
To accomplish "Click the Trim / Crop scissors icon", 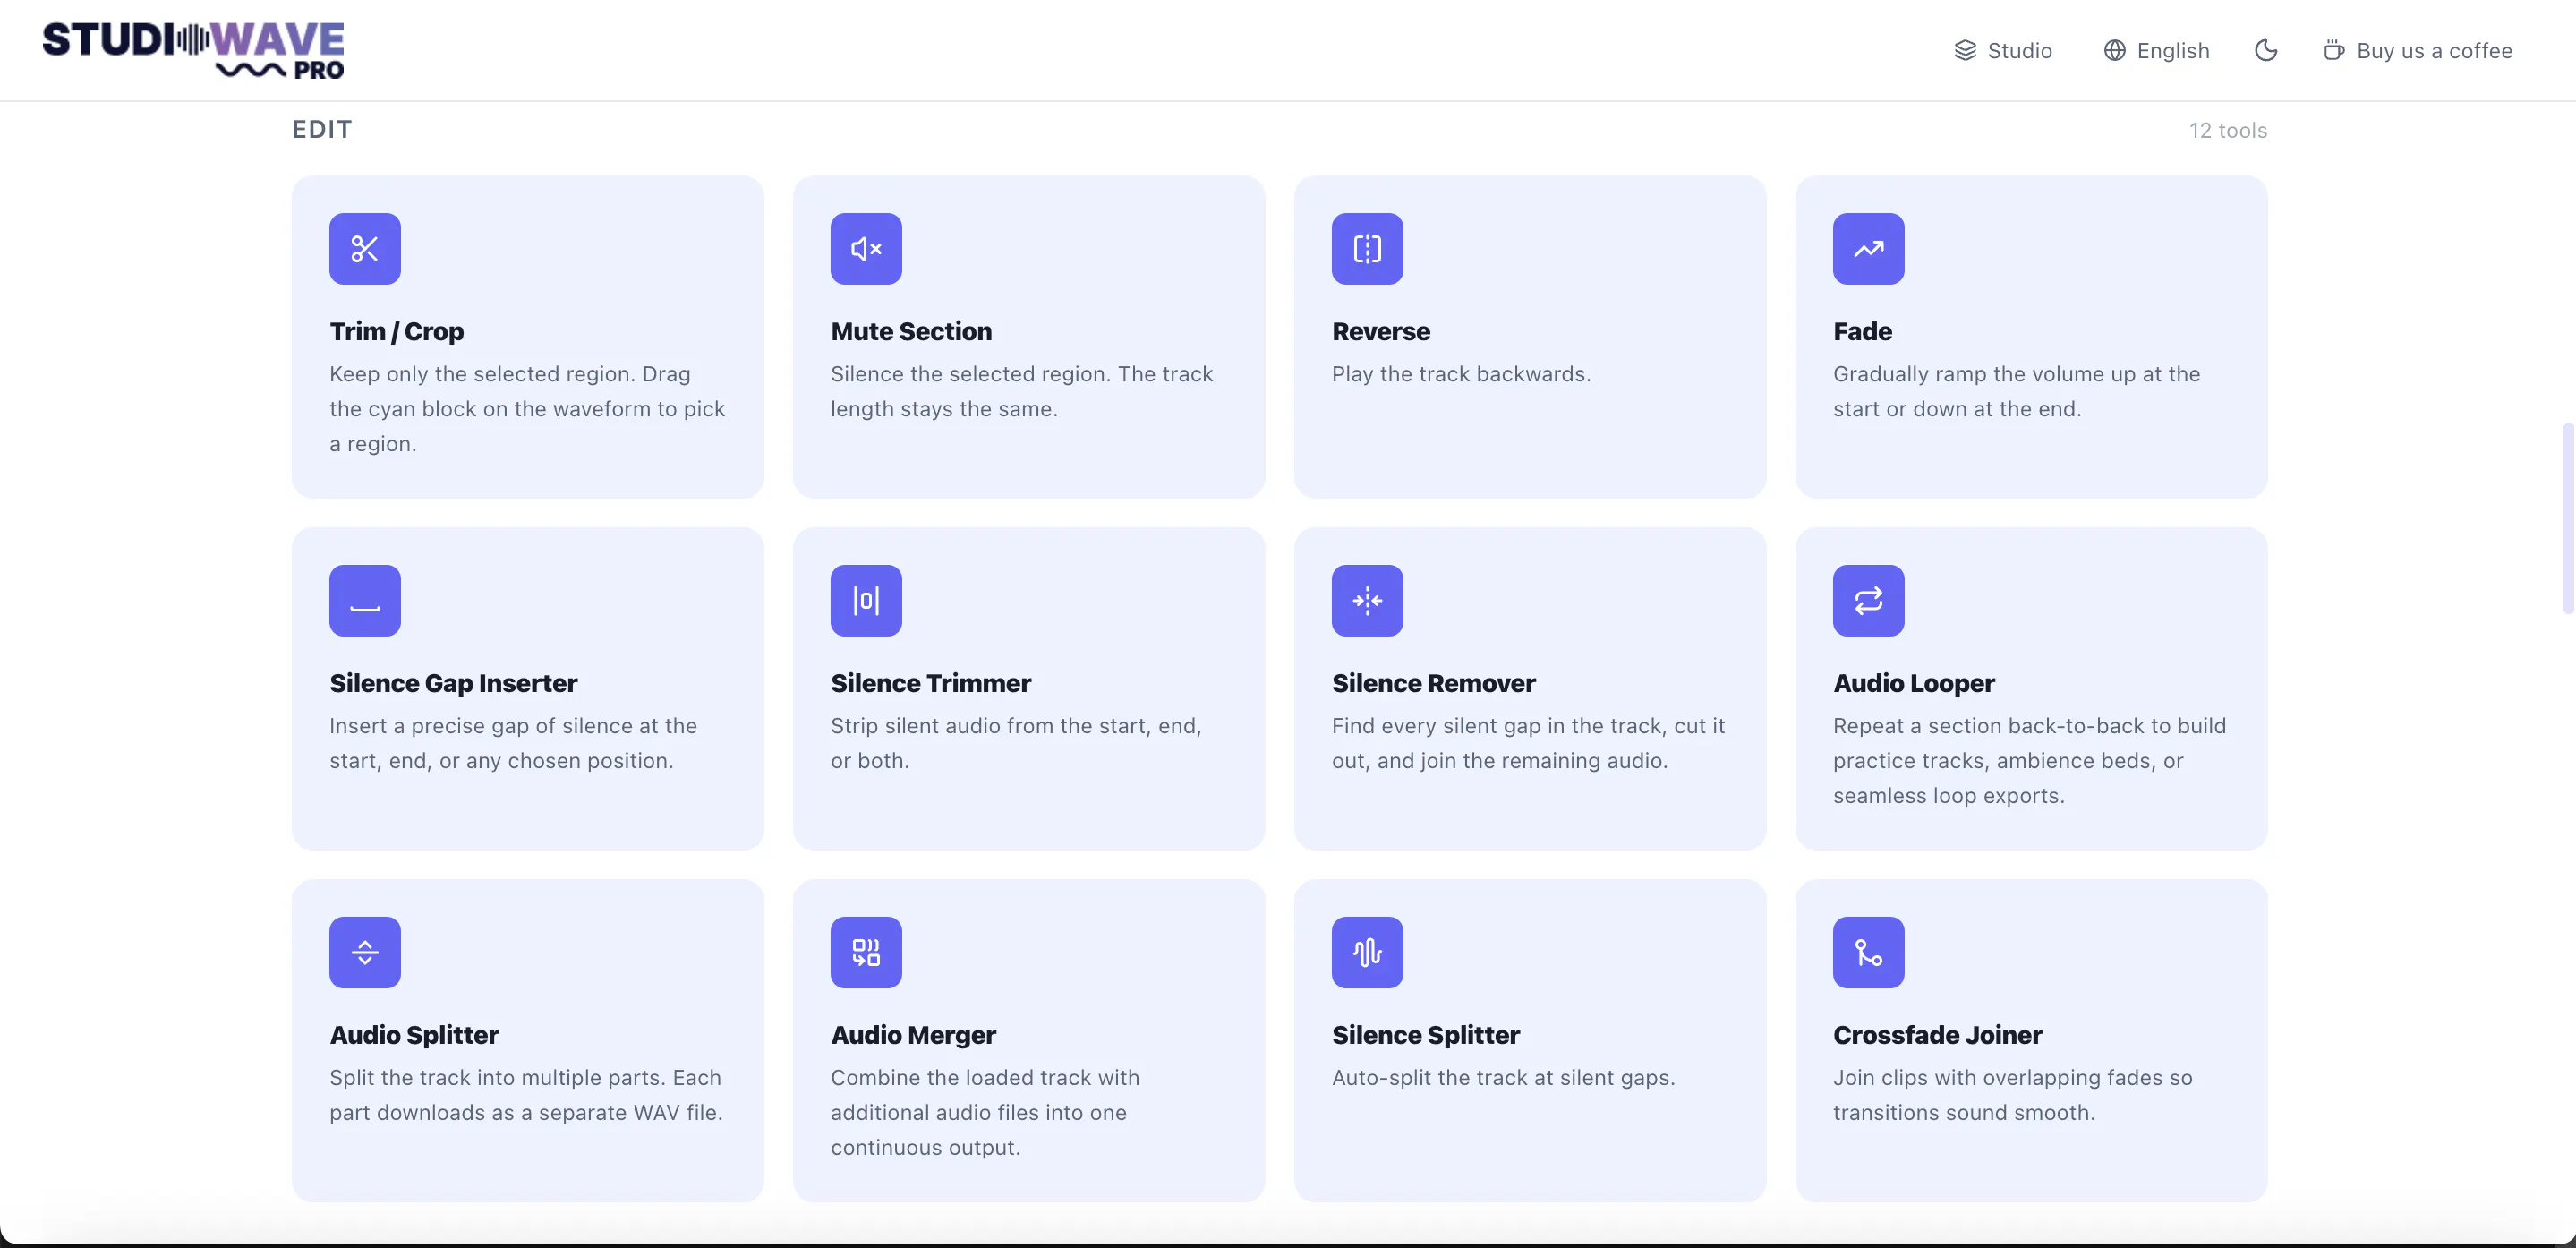I will tap(365, 248).
